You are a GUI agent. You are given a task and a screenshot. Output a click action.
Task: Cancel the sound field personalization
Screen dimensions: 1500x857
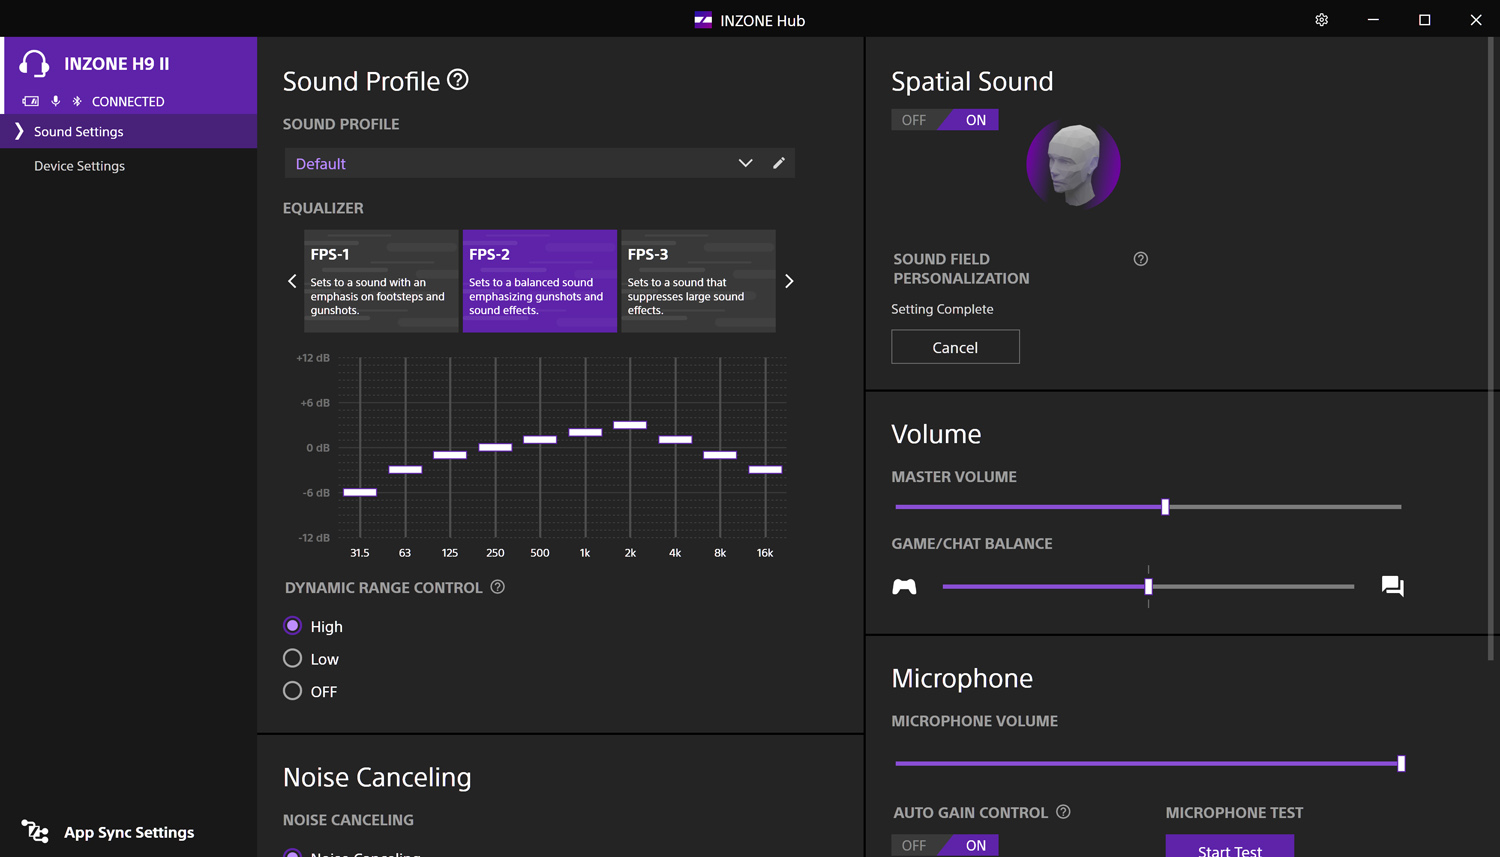click(x=955, y=347)
